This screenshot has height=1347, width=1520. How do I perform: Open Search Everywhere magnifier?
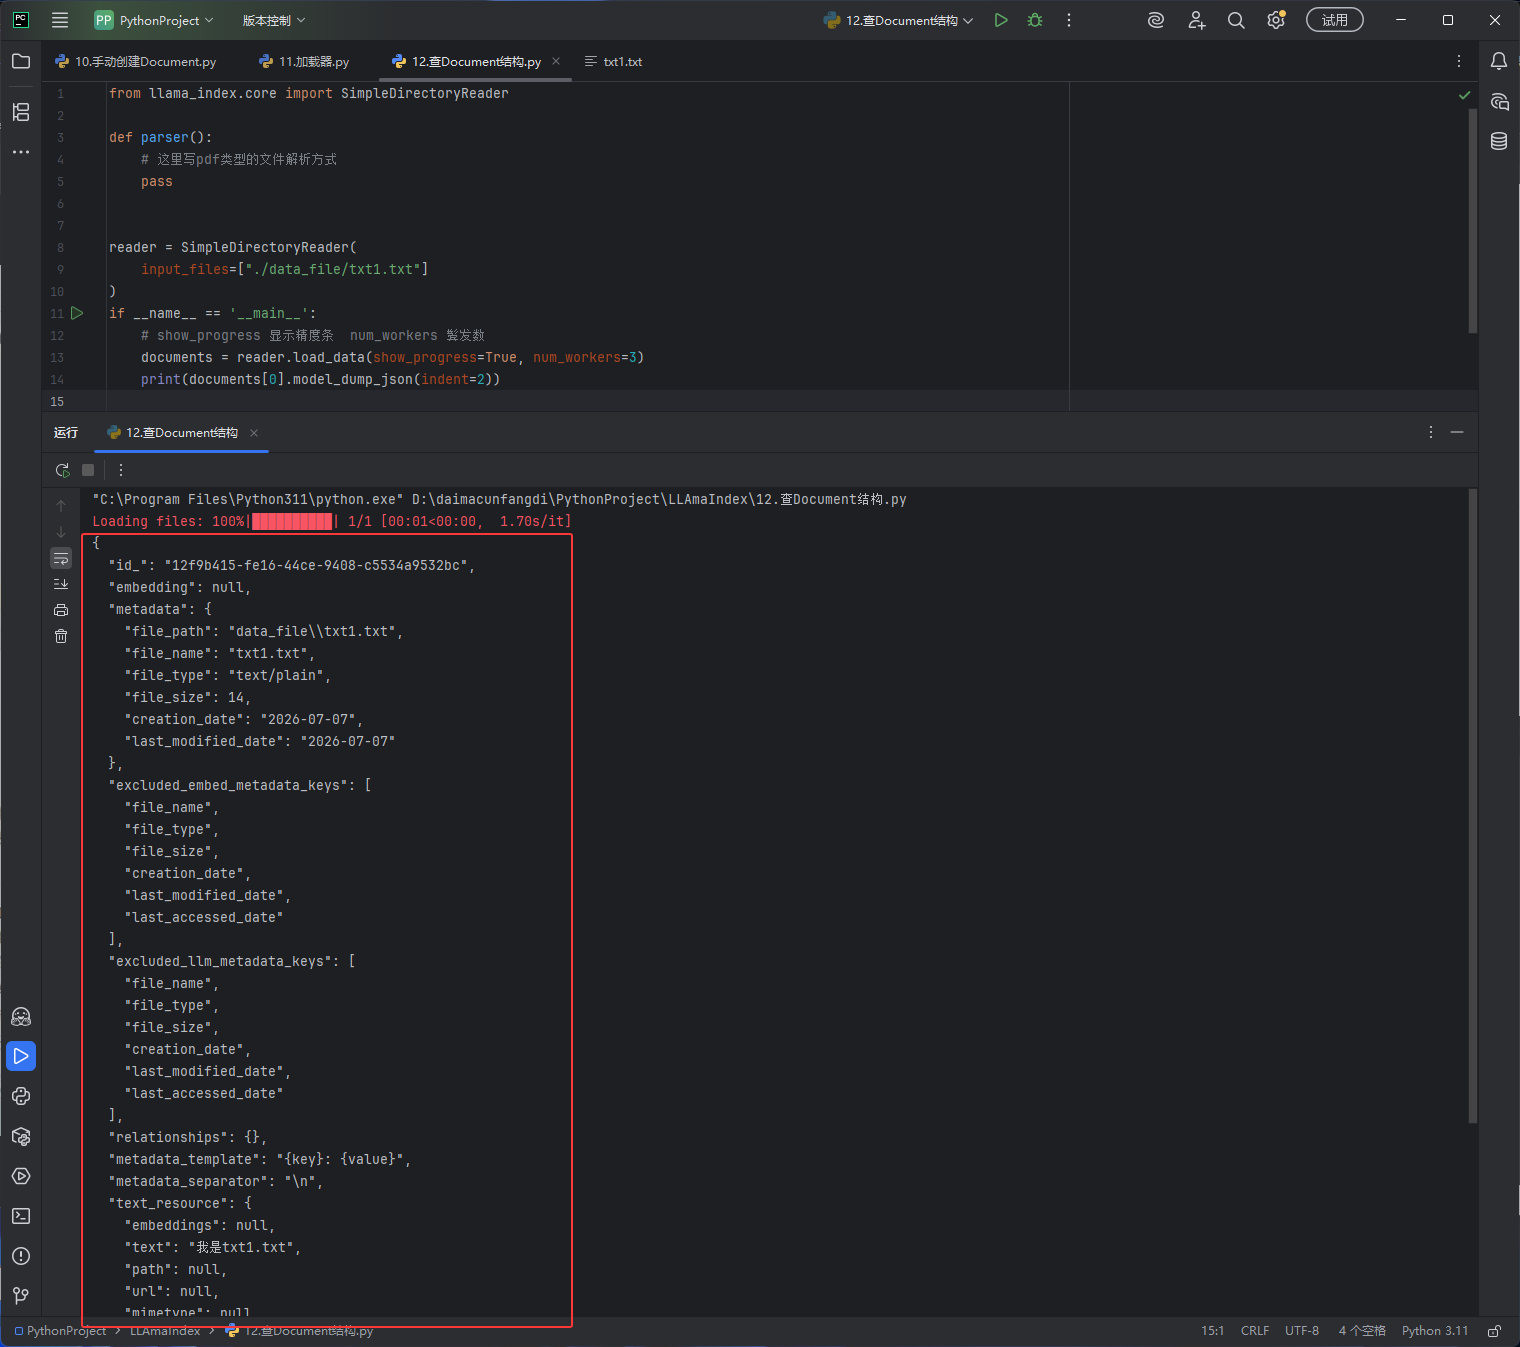pyautogui.click(x=1236, y=20)
